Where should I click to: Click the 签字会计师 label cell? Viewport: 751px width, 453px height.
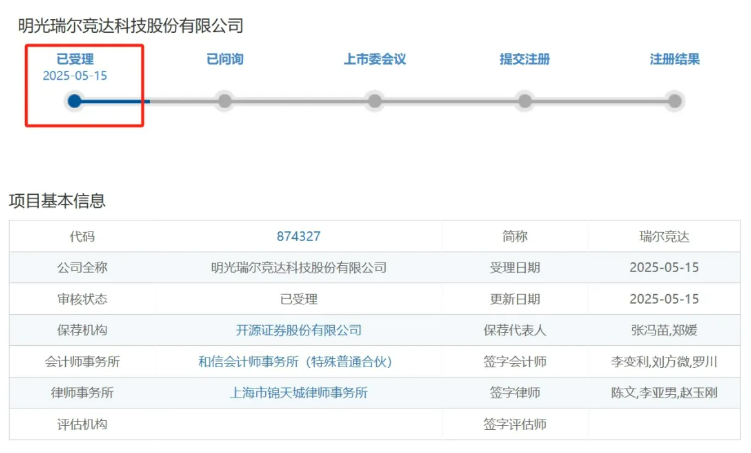click(x=515, y=362)
